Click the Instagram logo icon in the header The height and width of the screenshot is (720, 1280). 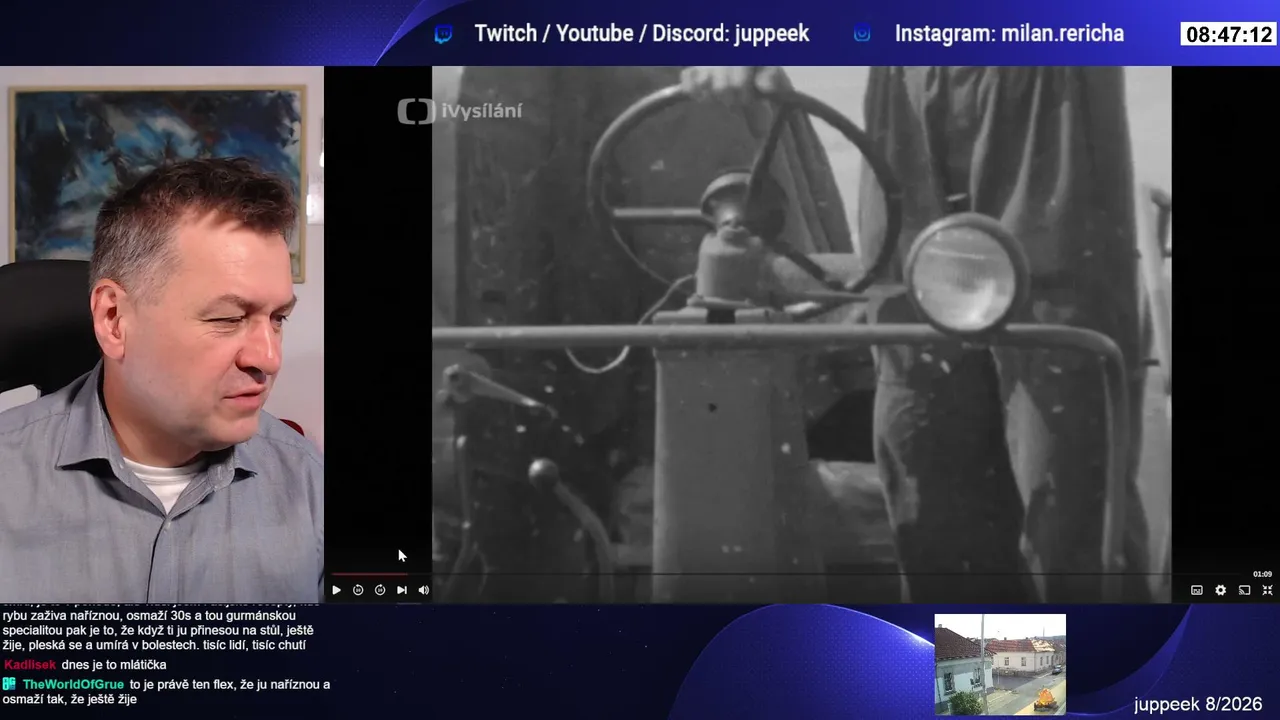coord(862,34)
